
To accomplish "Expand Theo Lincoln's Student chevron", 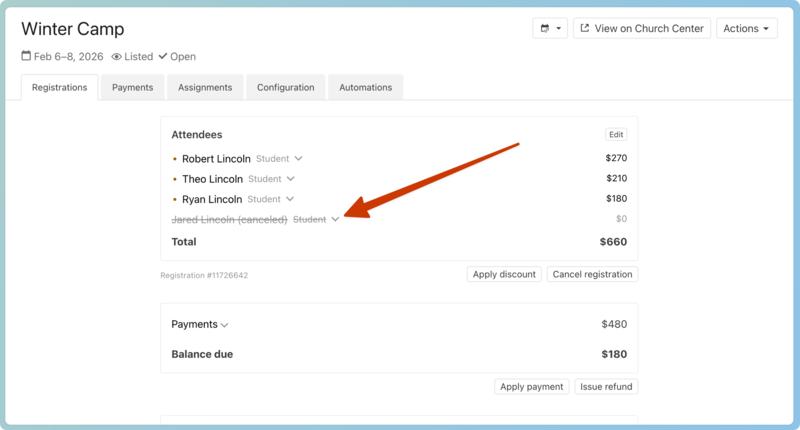I will [x=291, y=179].
